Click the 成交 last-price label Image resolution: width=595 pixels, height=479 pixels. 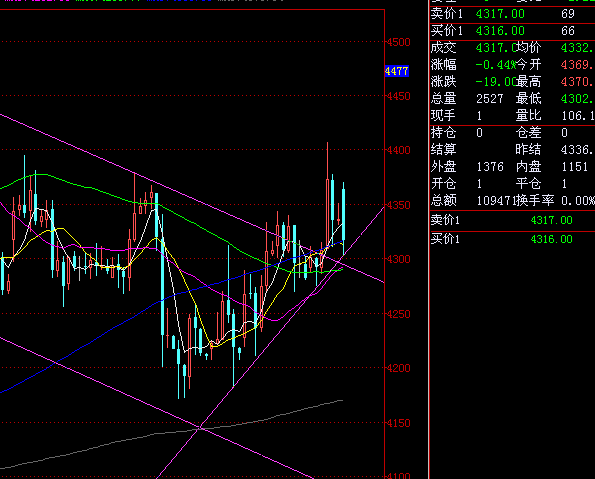point(444,48)
